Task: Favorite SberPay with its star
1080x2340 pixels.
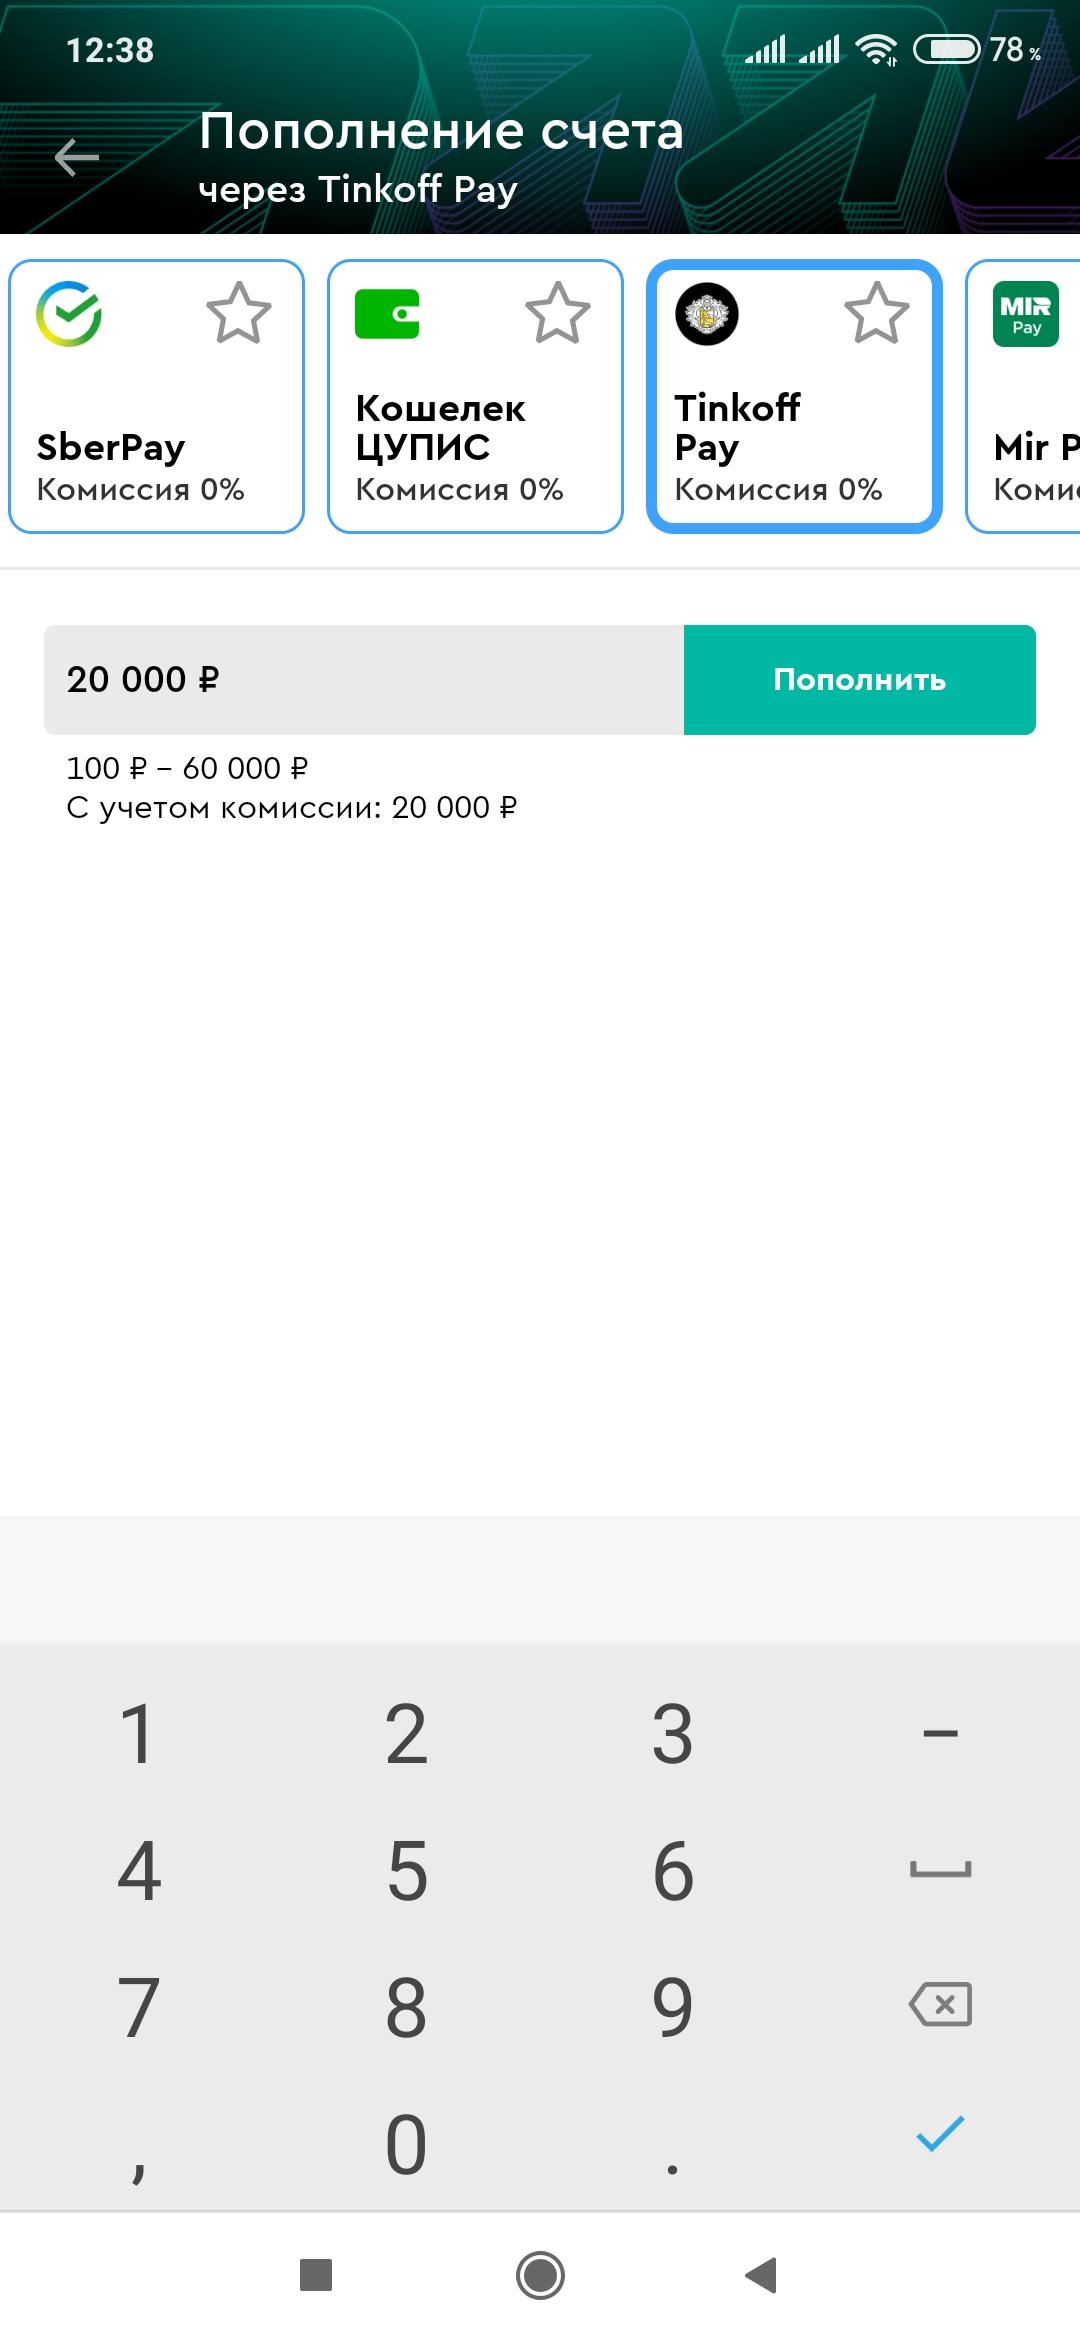Action: pyautogui.click(x=239, y=313)
